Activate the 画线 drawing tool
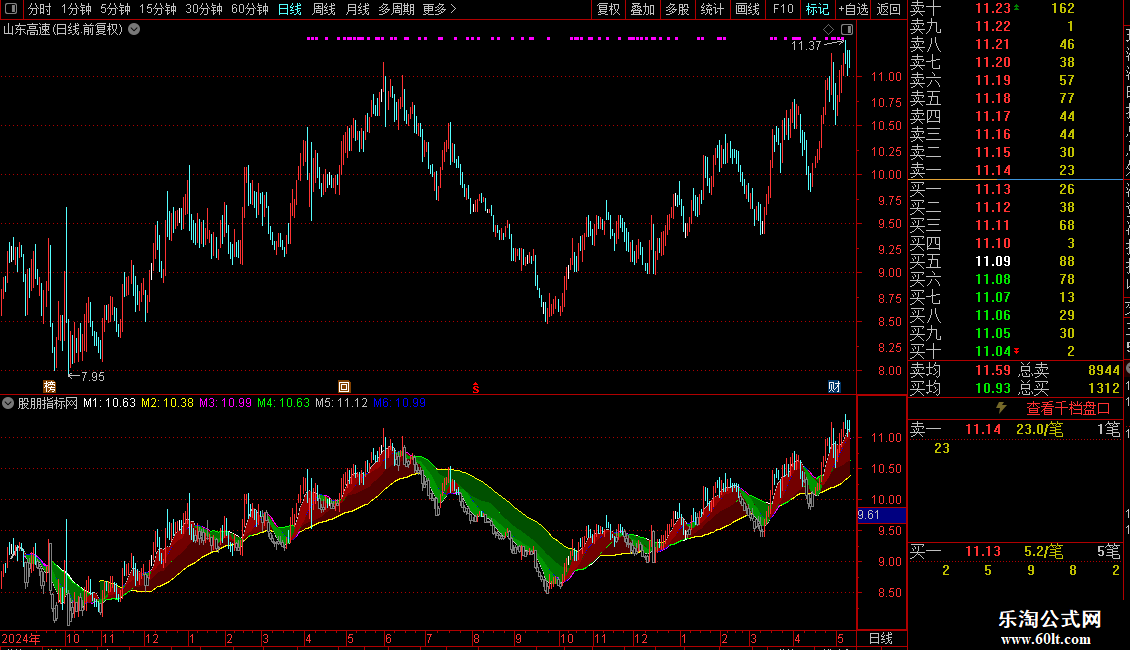 click(x=747, y=9)
